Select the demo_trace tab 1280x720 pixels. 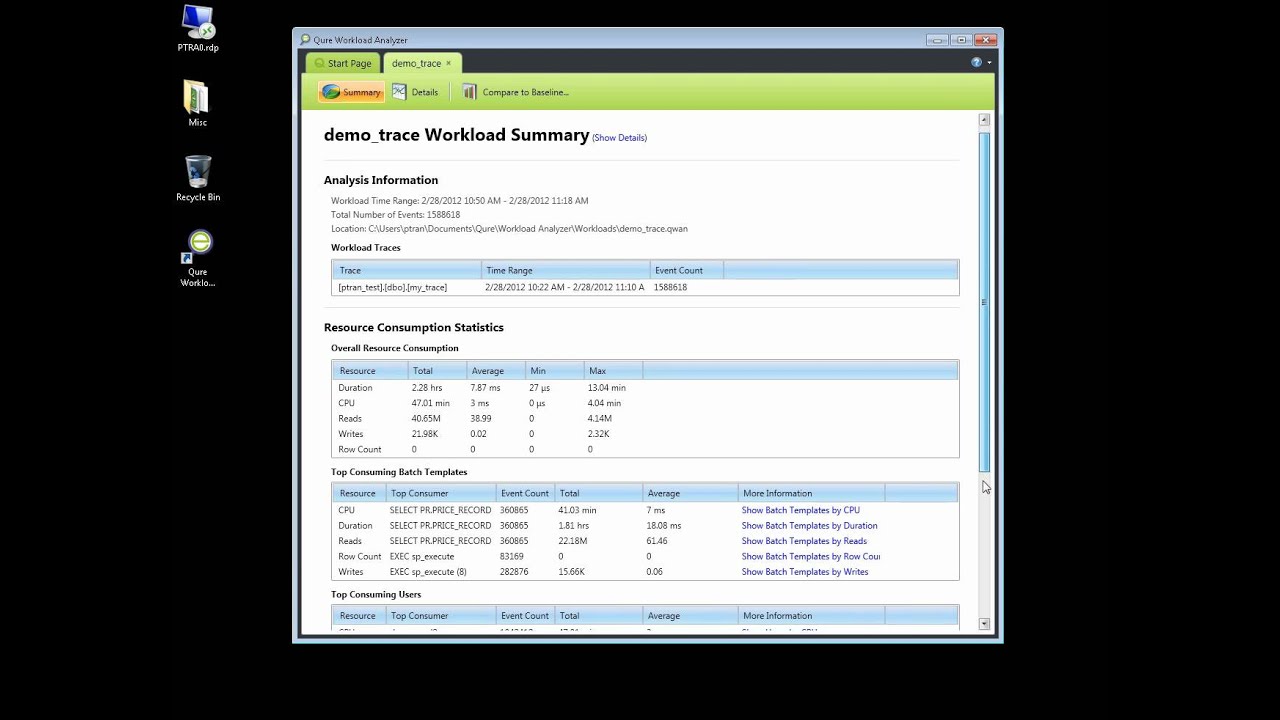(416, 63)
